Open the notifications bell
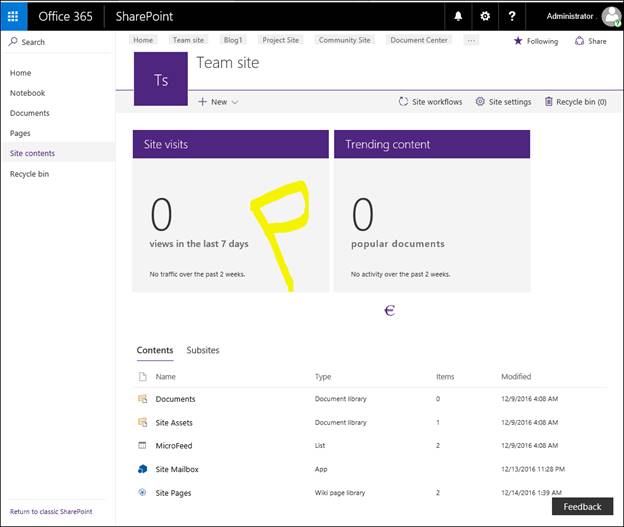624x527 pixels. 458,16
